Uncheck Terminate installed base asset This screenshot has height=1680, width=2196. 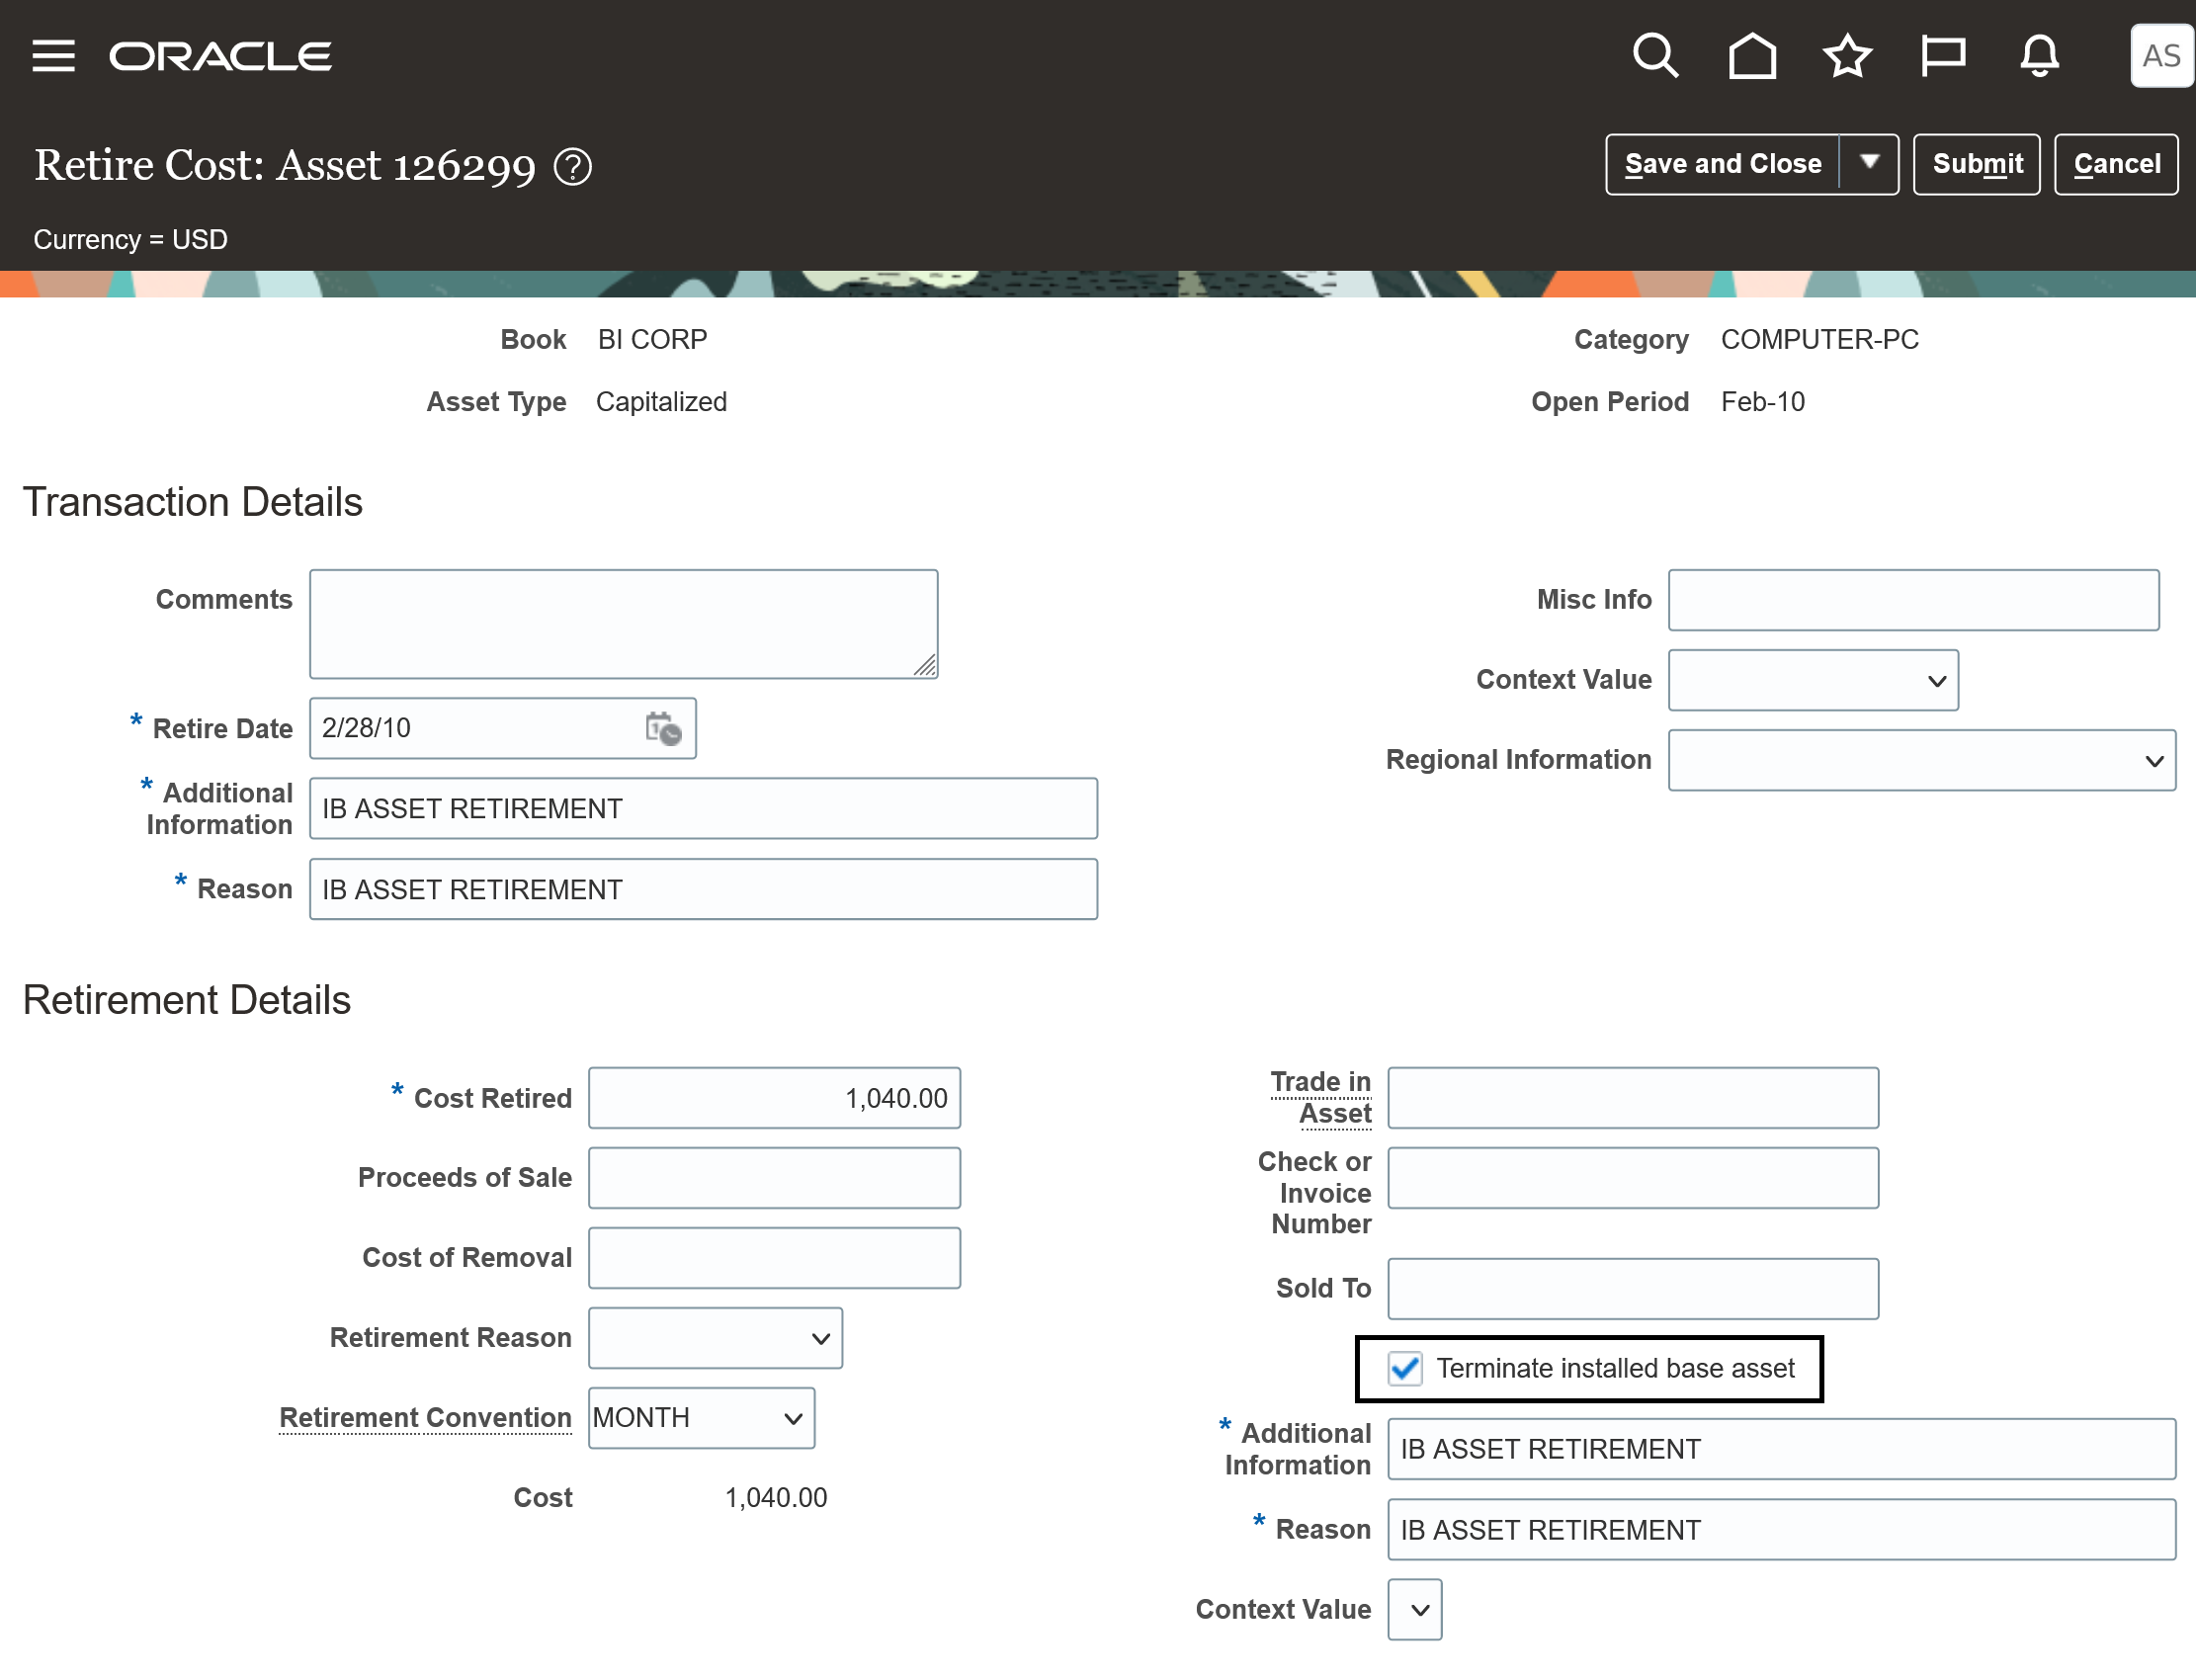[x=1405, y=1369]
